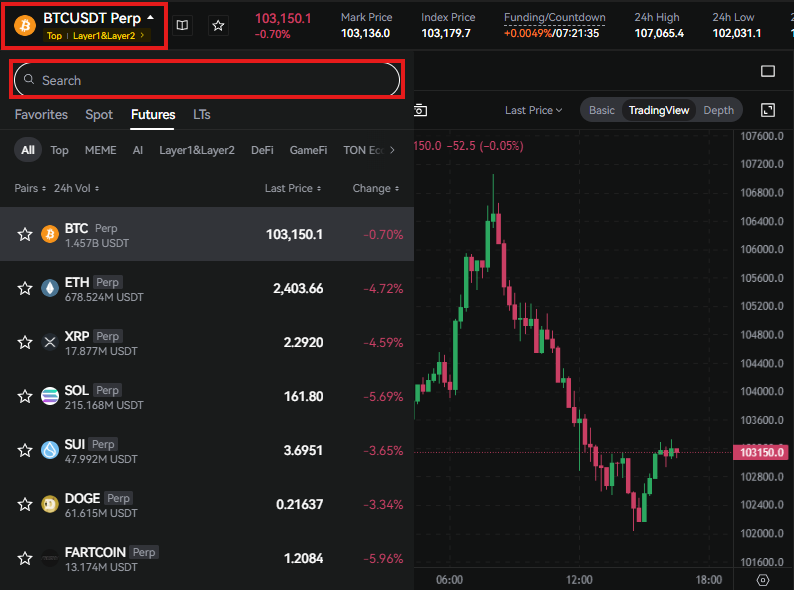Click the XRP coin icon in list
This screenshot has height=590, width=794.
click(50, 342)
